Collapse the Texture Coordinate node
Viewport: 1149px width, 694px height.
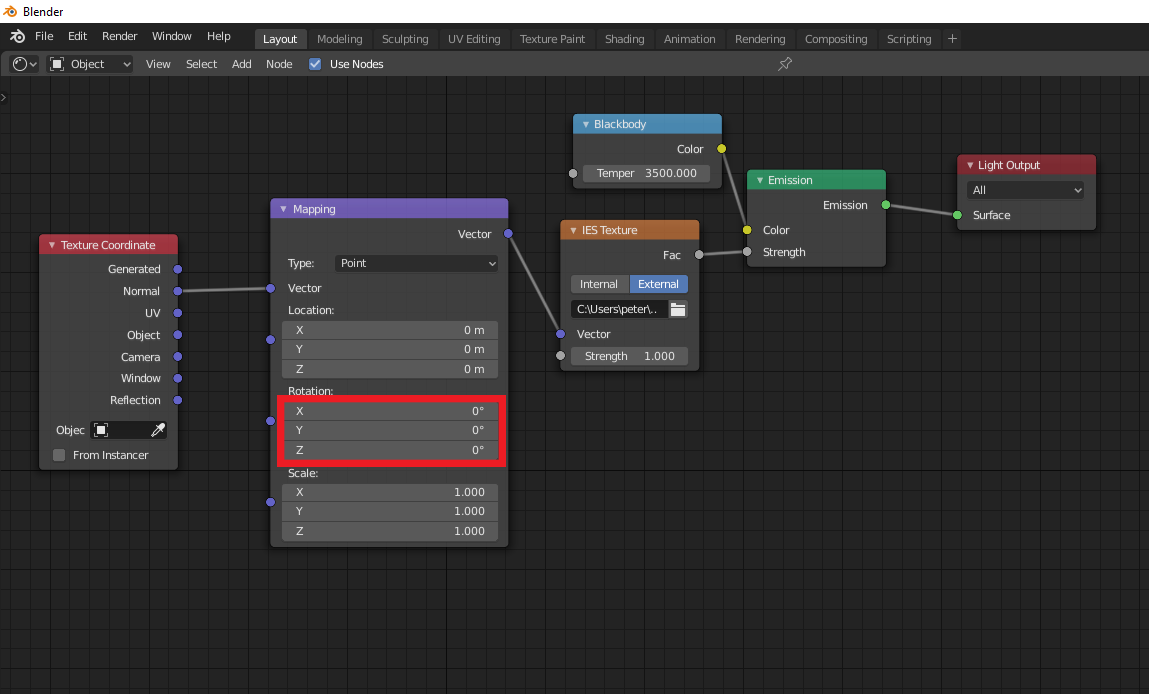click(52, 245)
